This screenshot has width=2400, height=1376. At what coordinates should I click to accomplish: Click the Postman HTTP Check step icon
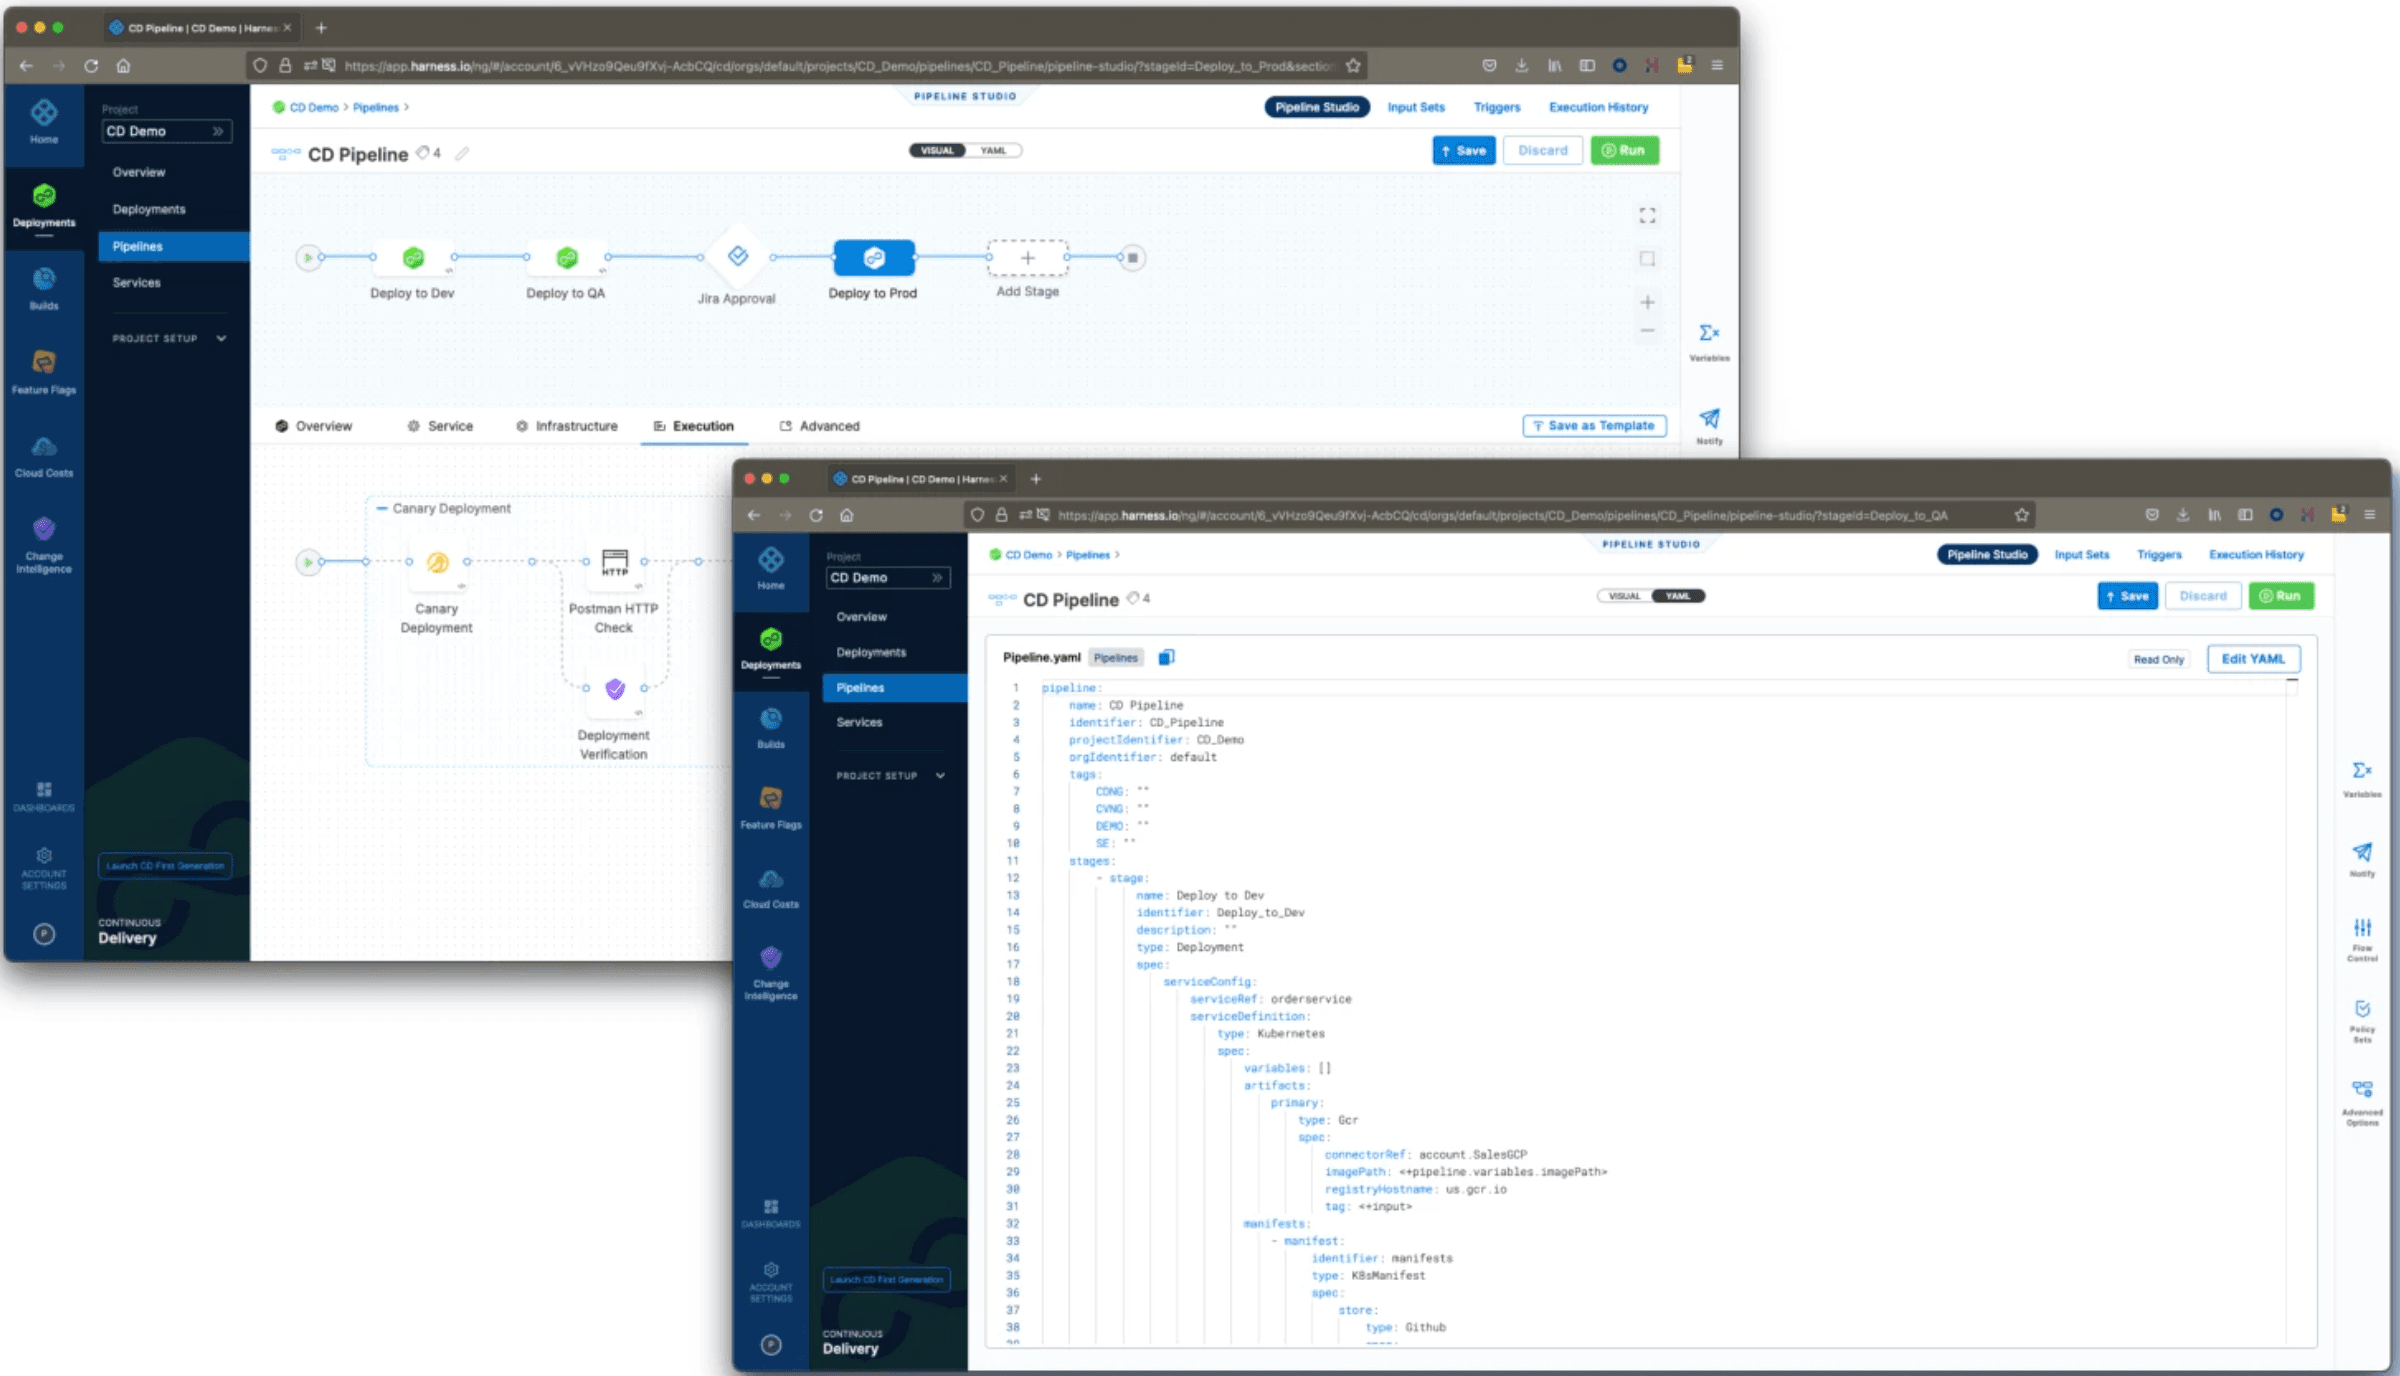[x=614, y=562]
